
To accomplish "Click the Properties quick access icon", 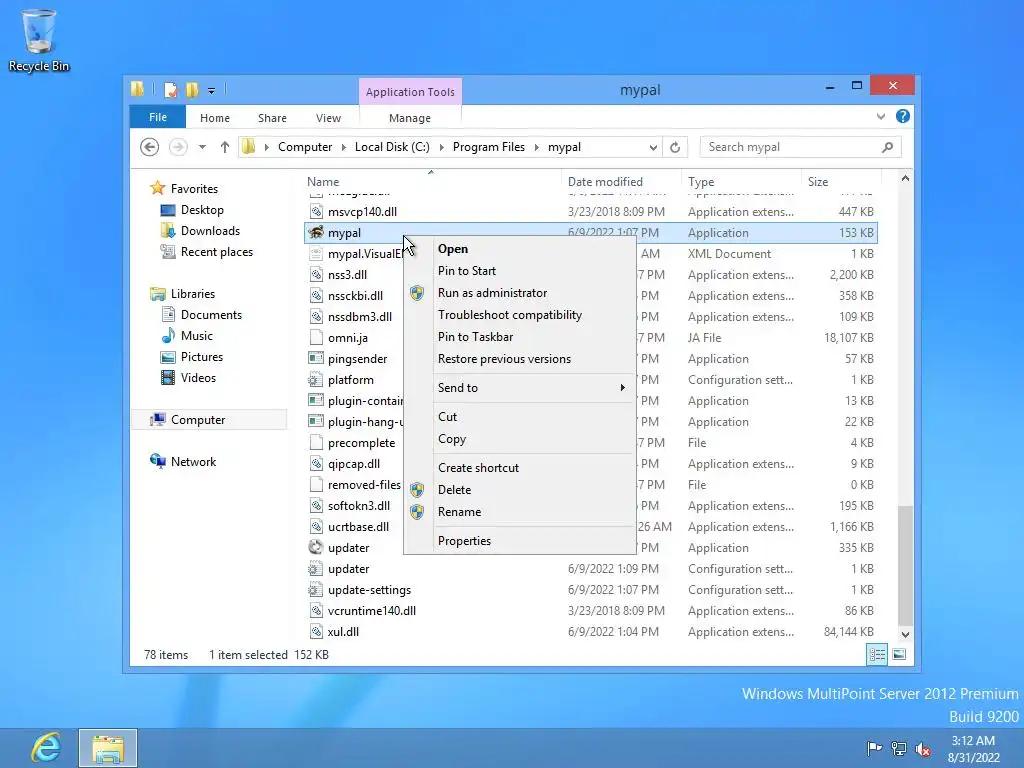I will [x=170, y=90].
